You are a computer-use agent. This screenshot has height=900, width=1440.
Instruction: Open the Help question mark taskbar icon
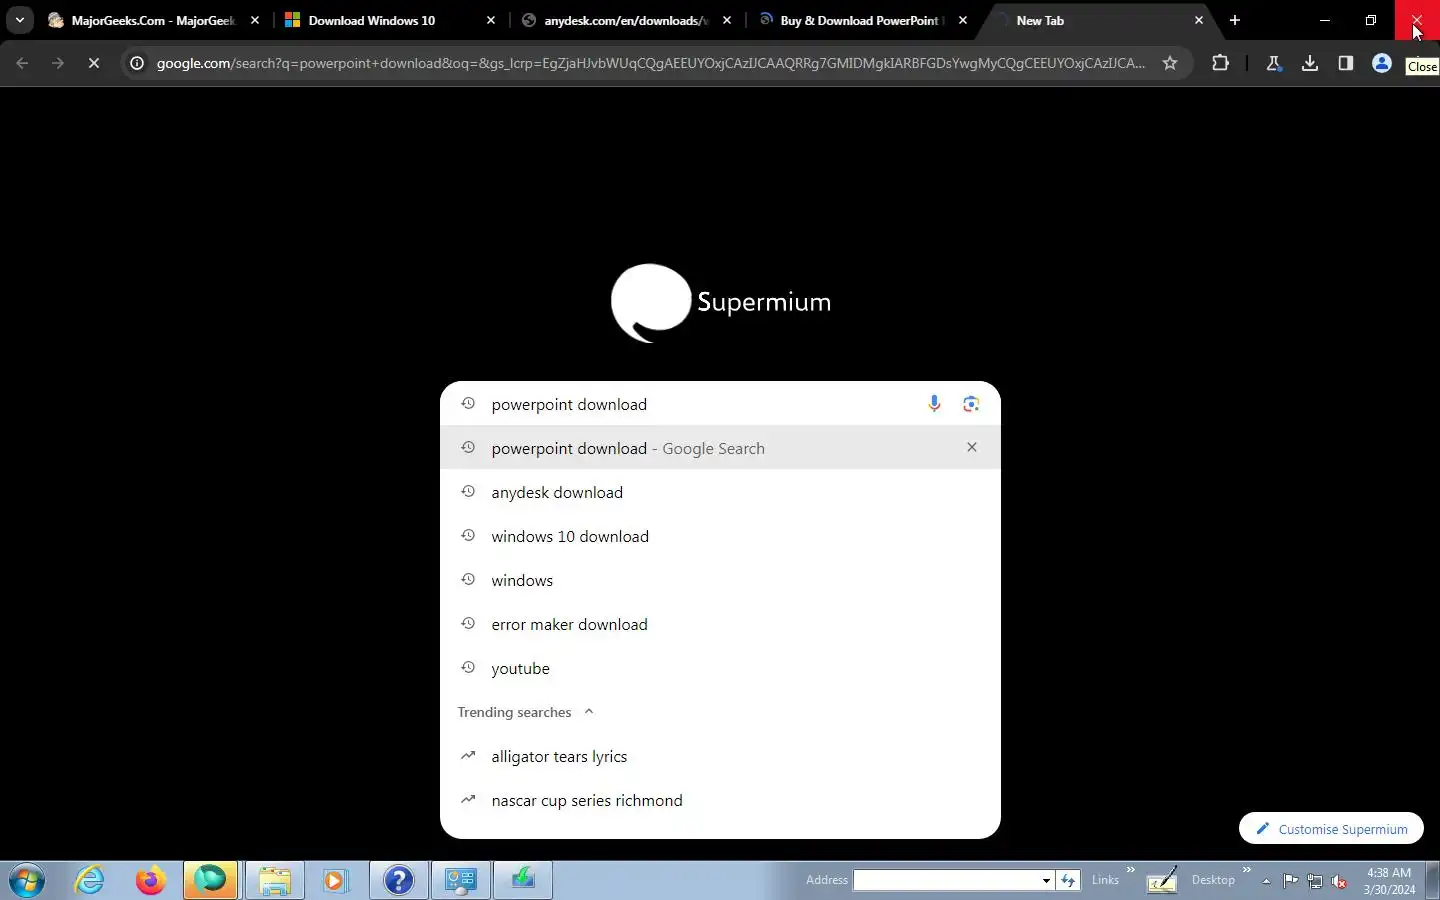[x=398, y=880]
